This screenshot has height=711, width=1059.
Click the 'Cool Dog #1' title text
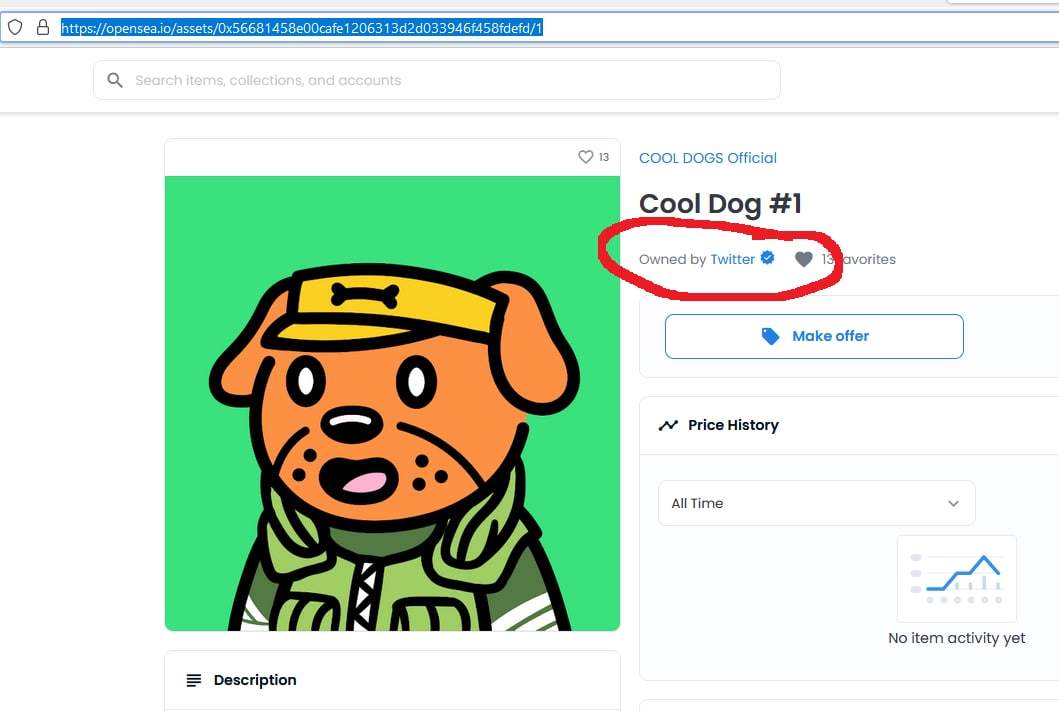(x=720, y=204)
